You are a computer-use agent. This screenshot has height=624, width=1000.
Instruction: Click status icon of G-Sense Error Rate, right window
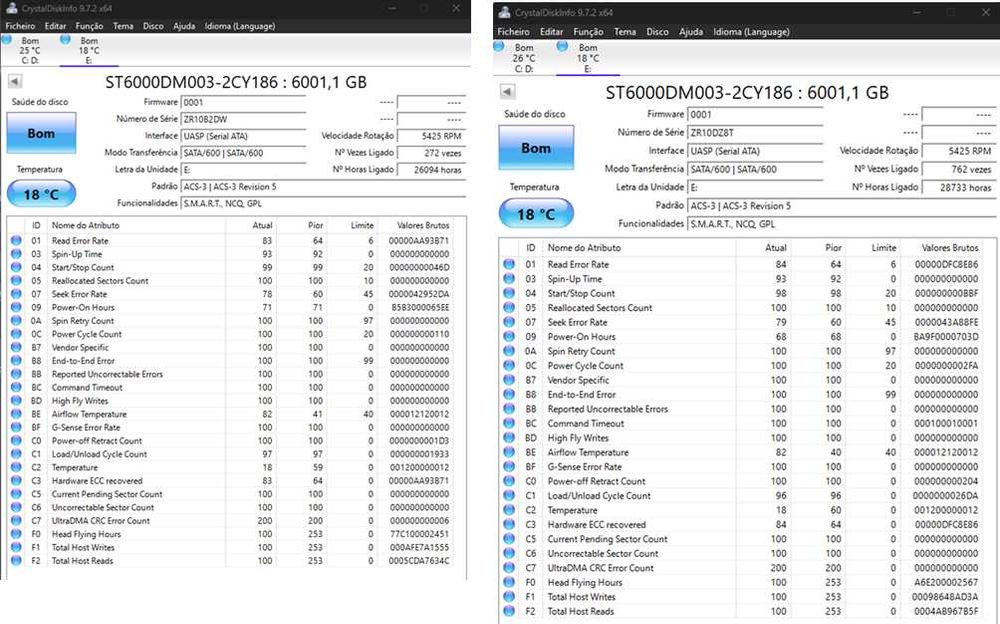coord(509,466)
